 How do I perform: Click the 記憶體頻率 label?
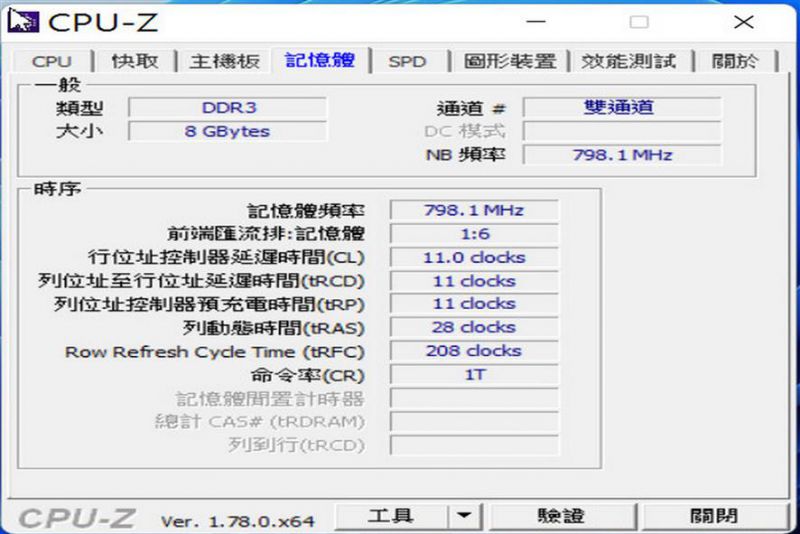pos(306,211)
